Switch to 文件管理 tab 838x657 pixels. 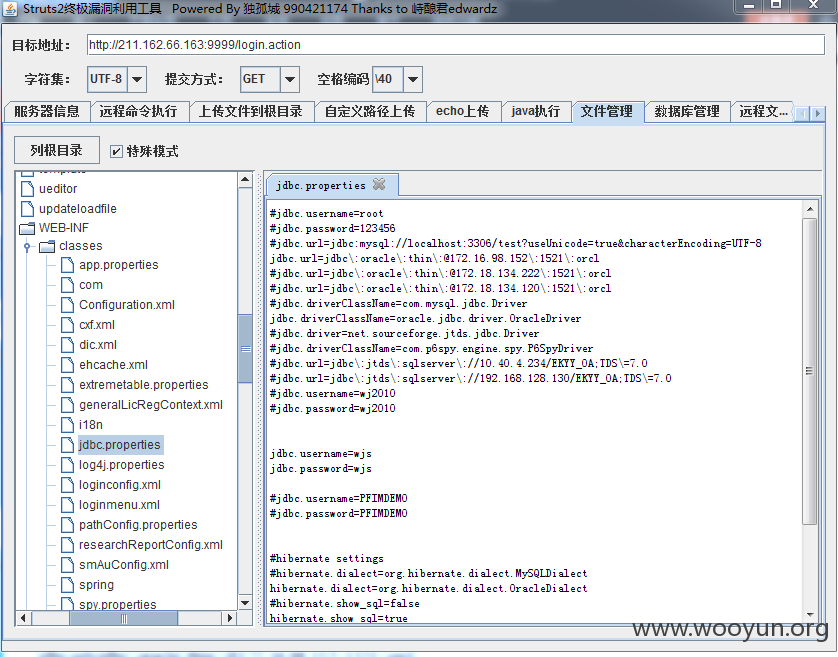607,111
